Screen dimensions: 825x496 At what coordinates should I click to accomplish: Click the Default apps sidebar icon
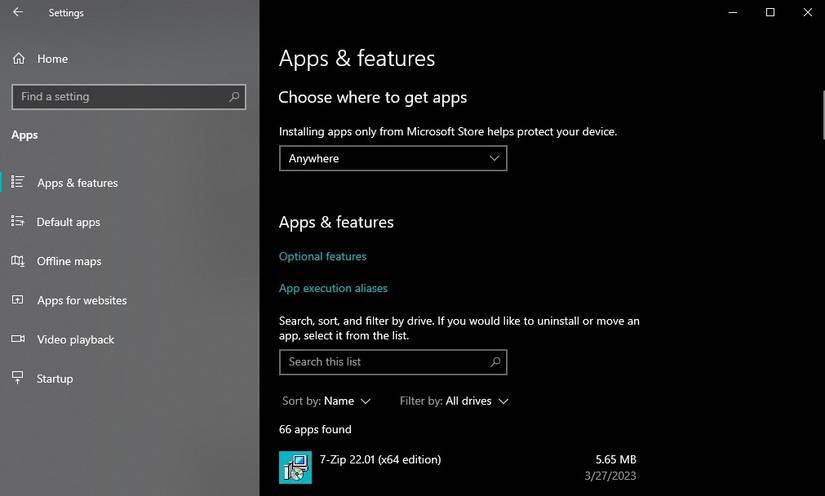click(x=18, y=221)
